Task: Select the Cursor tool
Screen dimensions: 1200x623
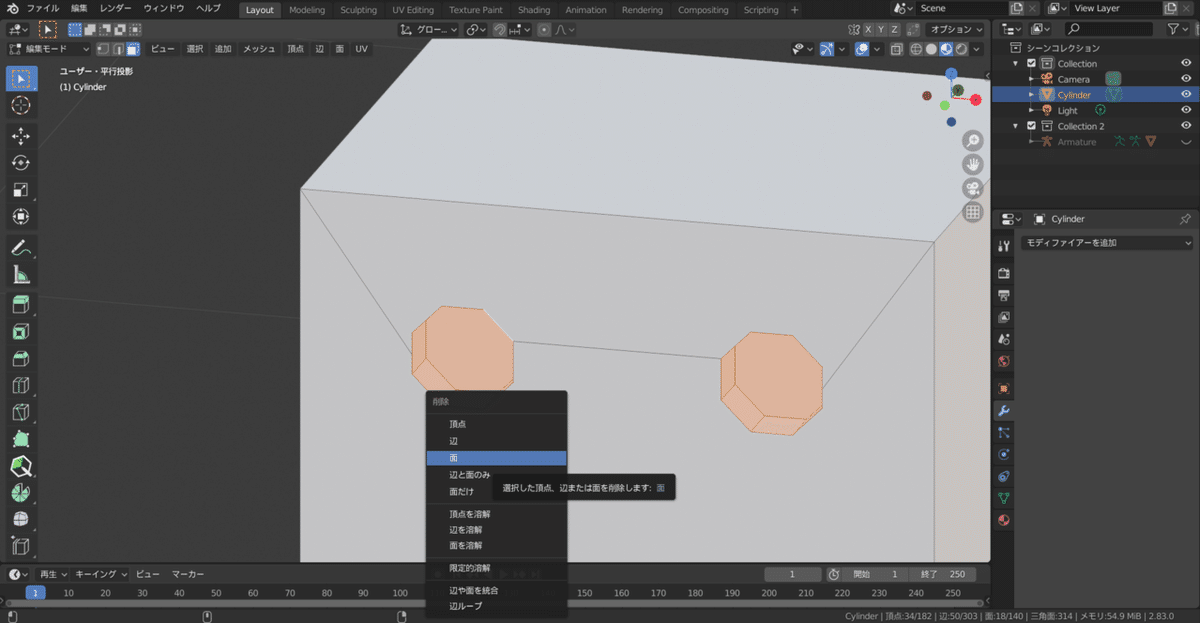Action: tap(21, 106)
